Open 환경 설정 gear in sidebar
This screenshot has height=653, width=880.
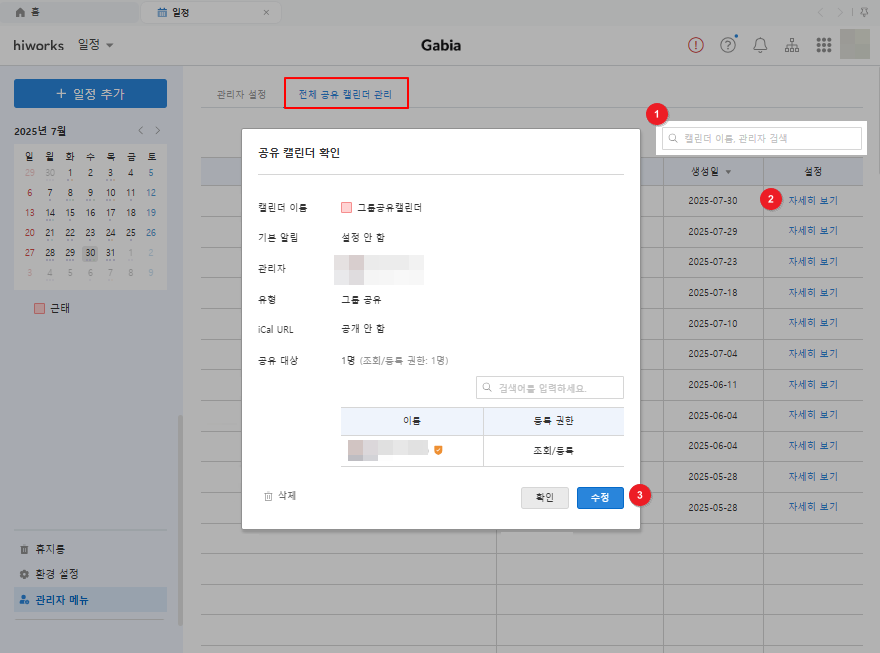25,574
